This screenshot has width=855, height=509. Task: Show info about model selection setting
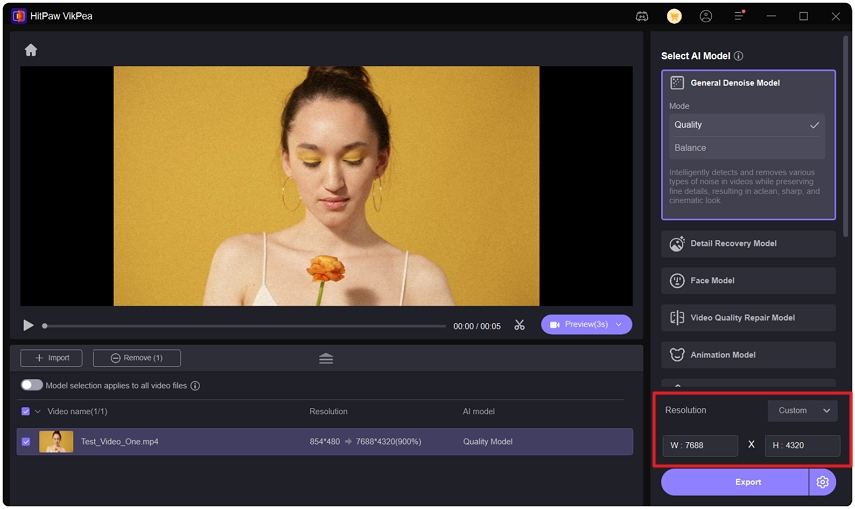(x=195, y=386)
